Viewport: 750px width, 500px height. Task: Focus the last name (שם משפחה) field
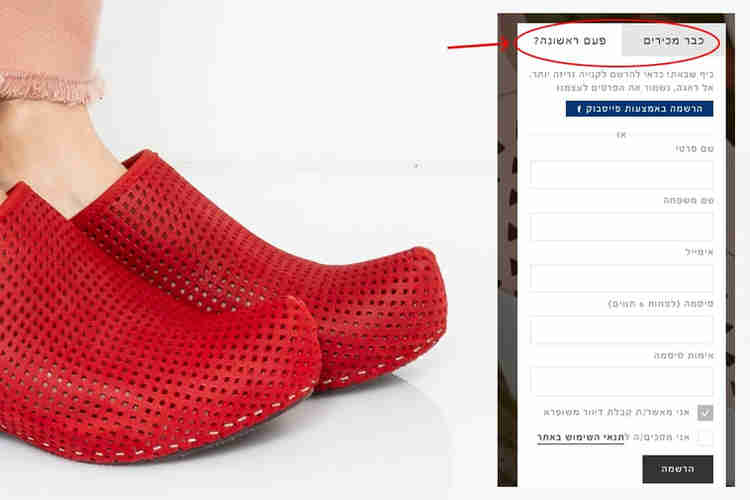(621, 227)
